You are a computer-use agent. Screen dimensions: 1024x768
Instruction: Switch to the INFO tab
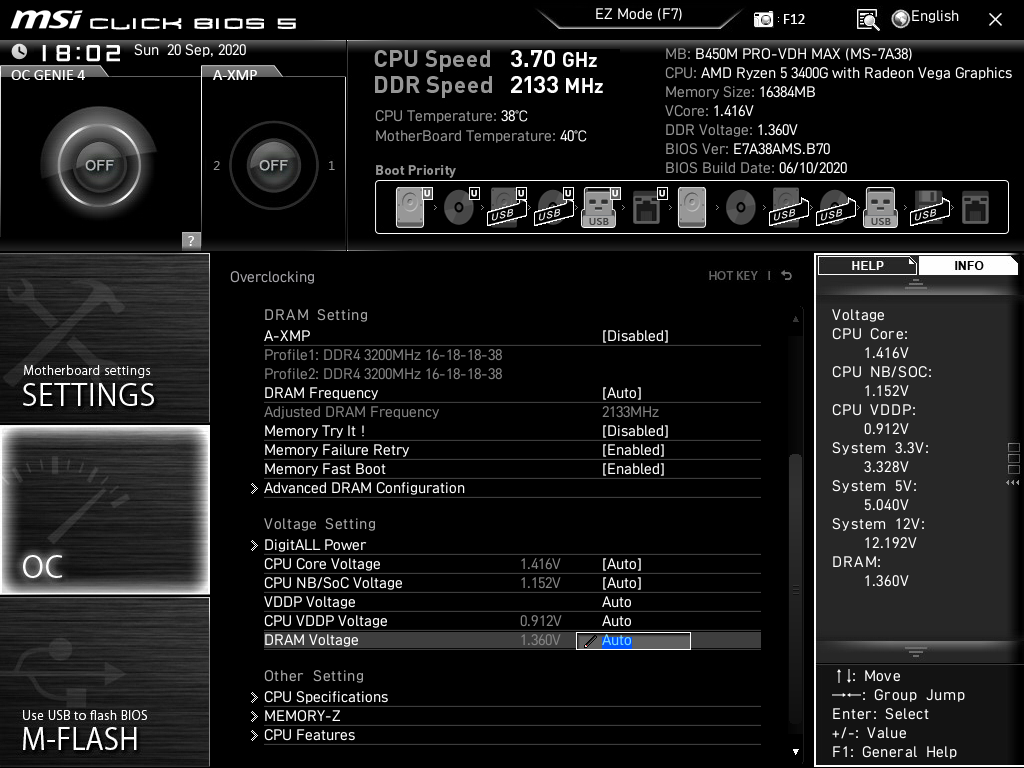(968, 265)
